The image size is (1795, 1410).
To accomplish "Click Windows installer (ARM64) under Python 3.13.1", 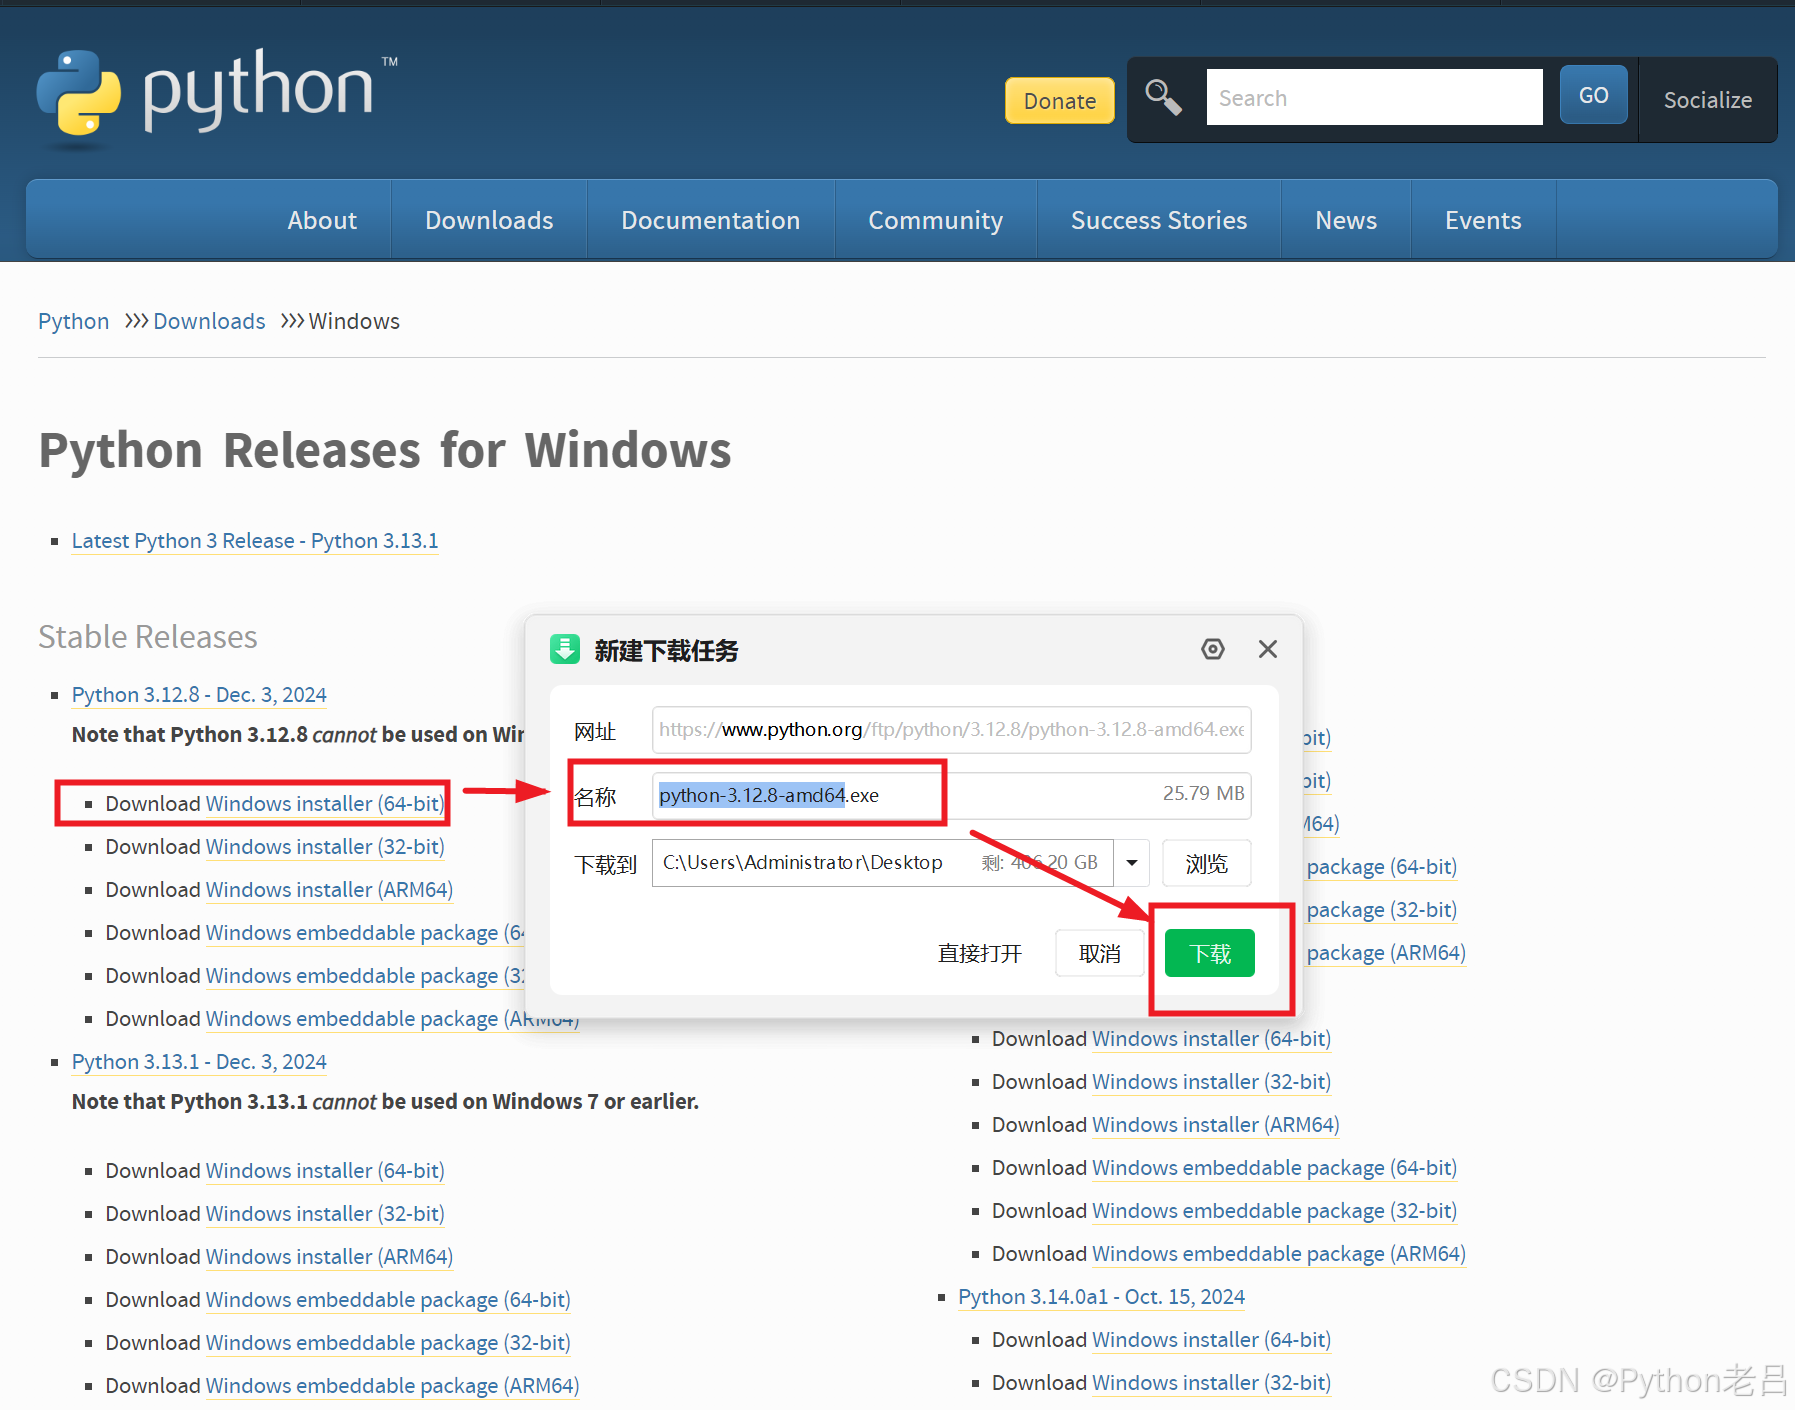I will [329, 1257].
